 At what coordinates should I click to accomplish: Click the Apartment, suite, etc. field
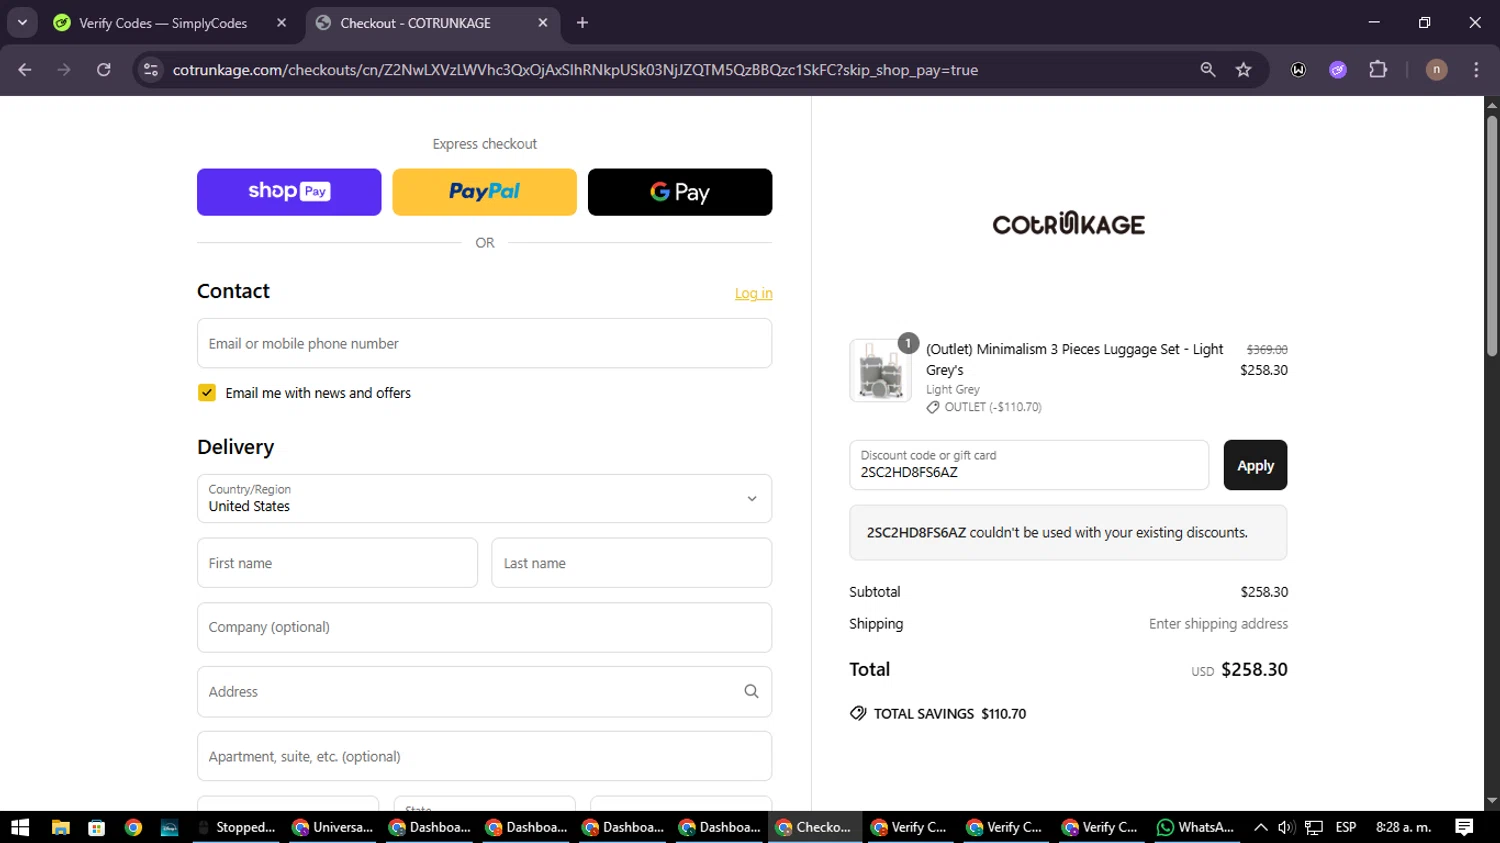click(484, 756)
